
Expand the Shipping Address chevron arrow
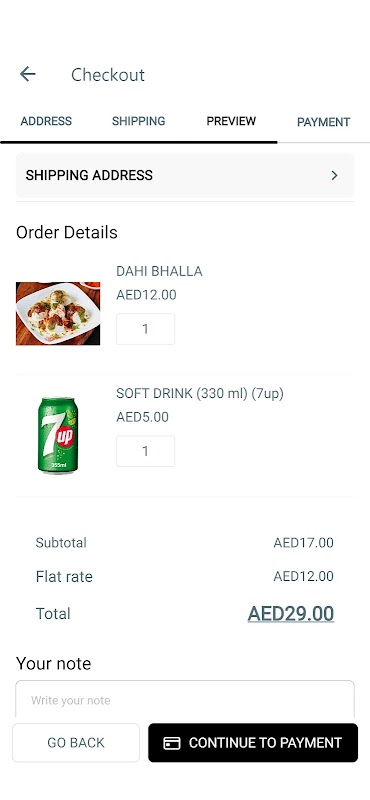[x=334, y=176]
